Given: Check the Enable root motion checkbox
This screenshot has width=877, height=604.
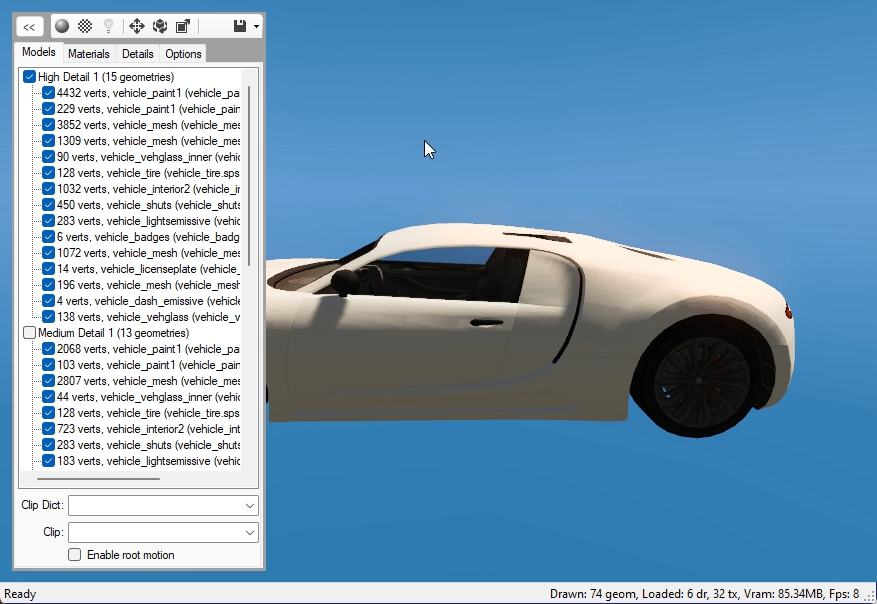Looking at the screenshot, I should (x=74, y=555).
